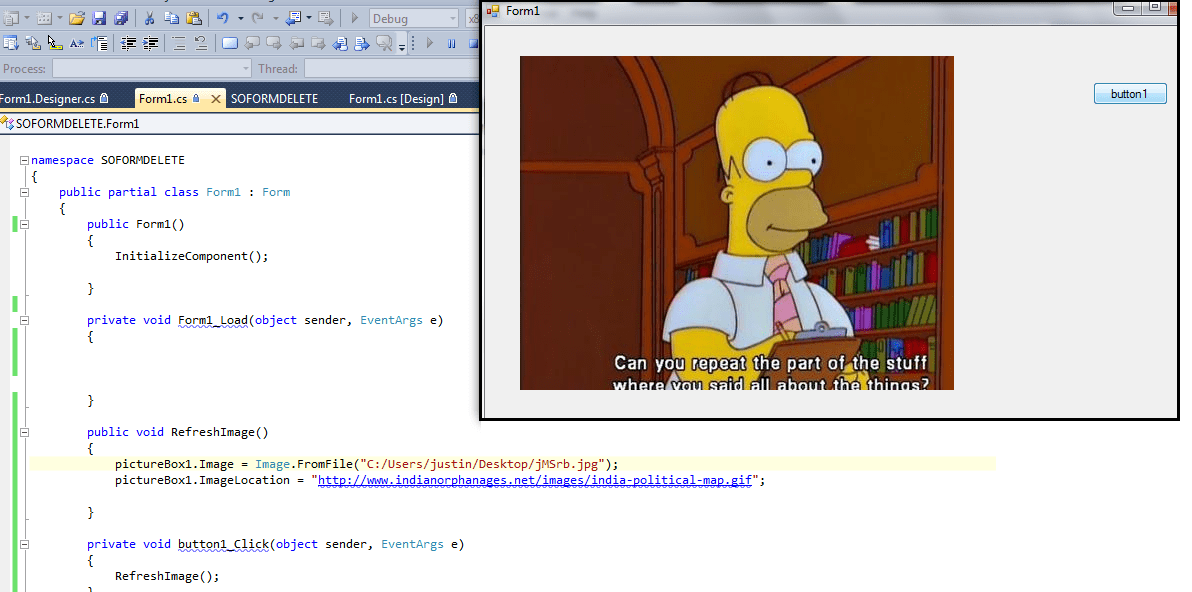Viewport: 1192px width, 592px height.
Task: Collapse the Form1() constructor block
Action: coord(24,224)
